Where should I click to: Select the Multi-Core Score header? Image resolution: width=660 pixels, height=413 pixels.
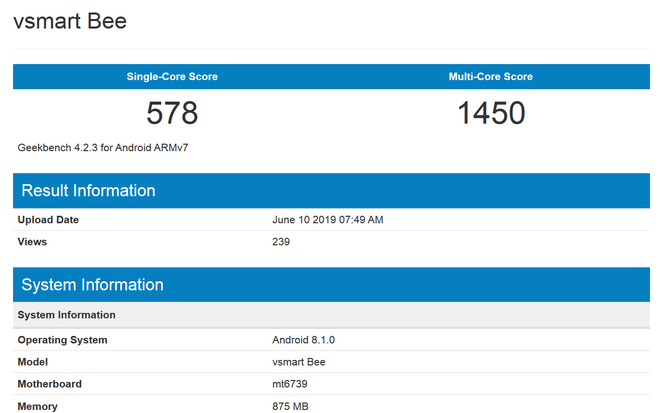pyautogui.click(x=491, y=77)
